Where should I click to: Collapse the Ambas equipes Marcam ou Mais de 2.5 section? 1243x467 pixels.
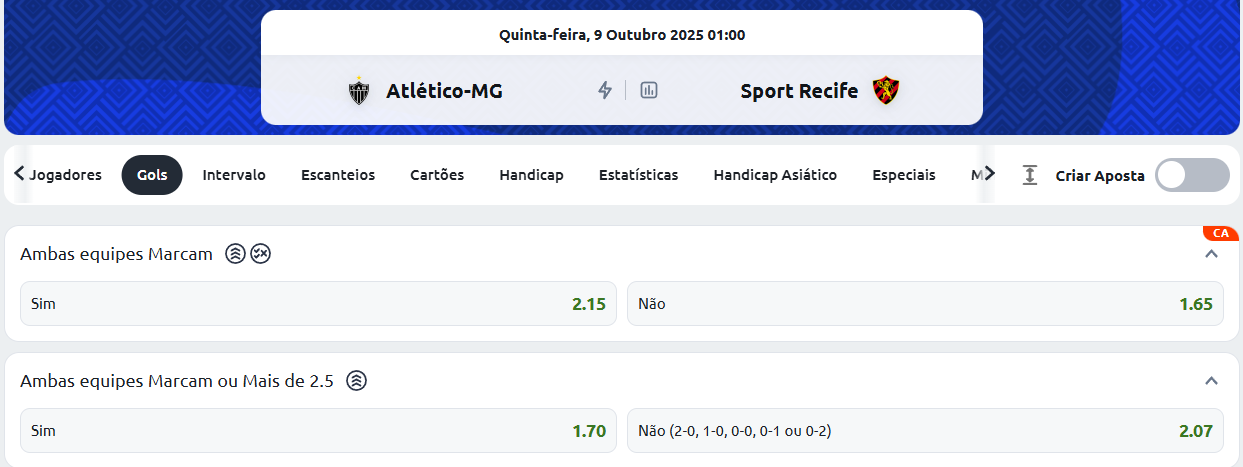(x=1212, y=381)
